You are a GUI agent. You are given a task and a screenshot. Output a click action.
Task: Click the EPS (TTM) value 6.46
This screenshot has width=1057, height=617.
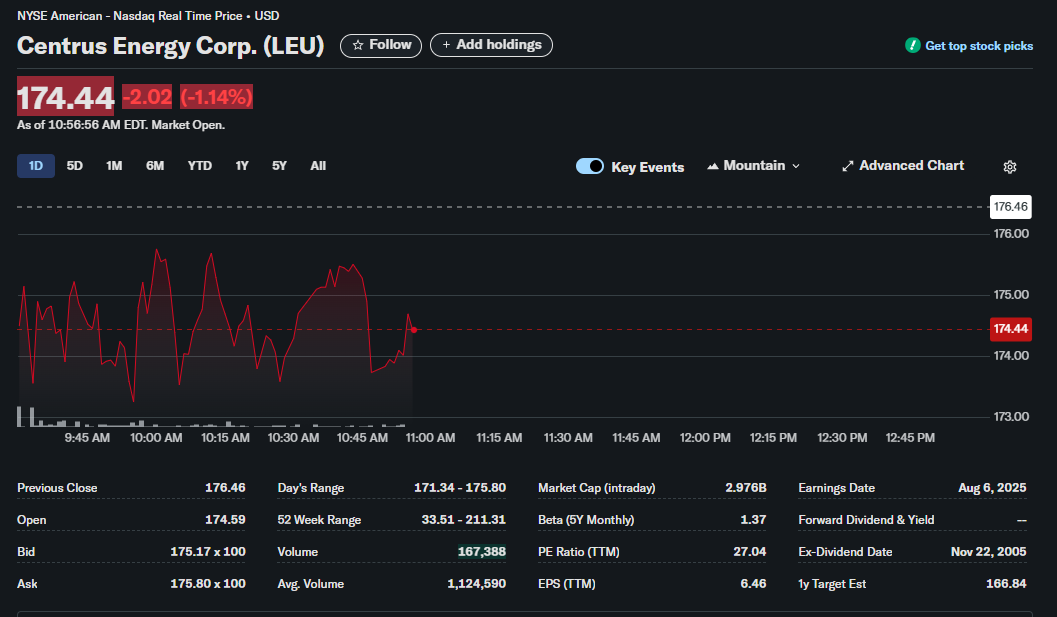pyautogui.click(x=753, y=584)
